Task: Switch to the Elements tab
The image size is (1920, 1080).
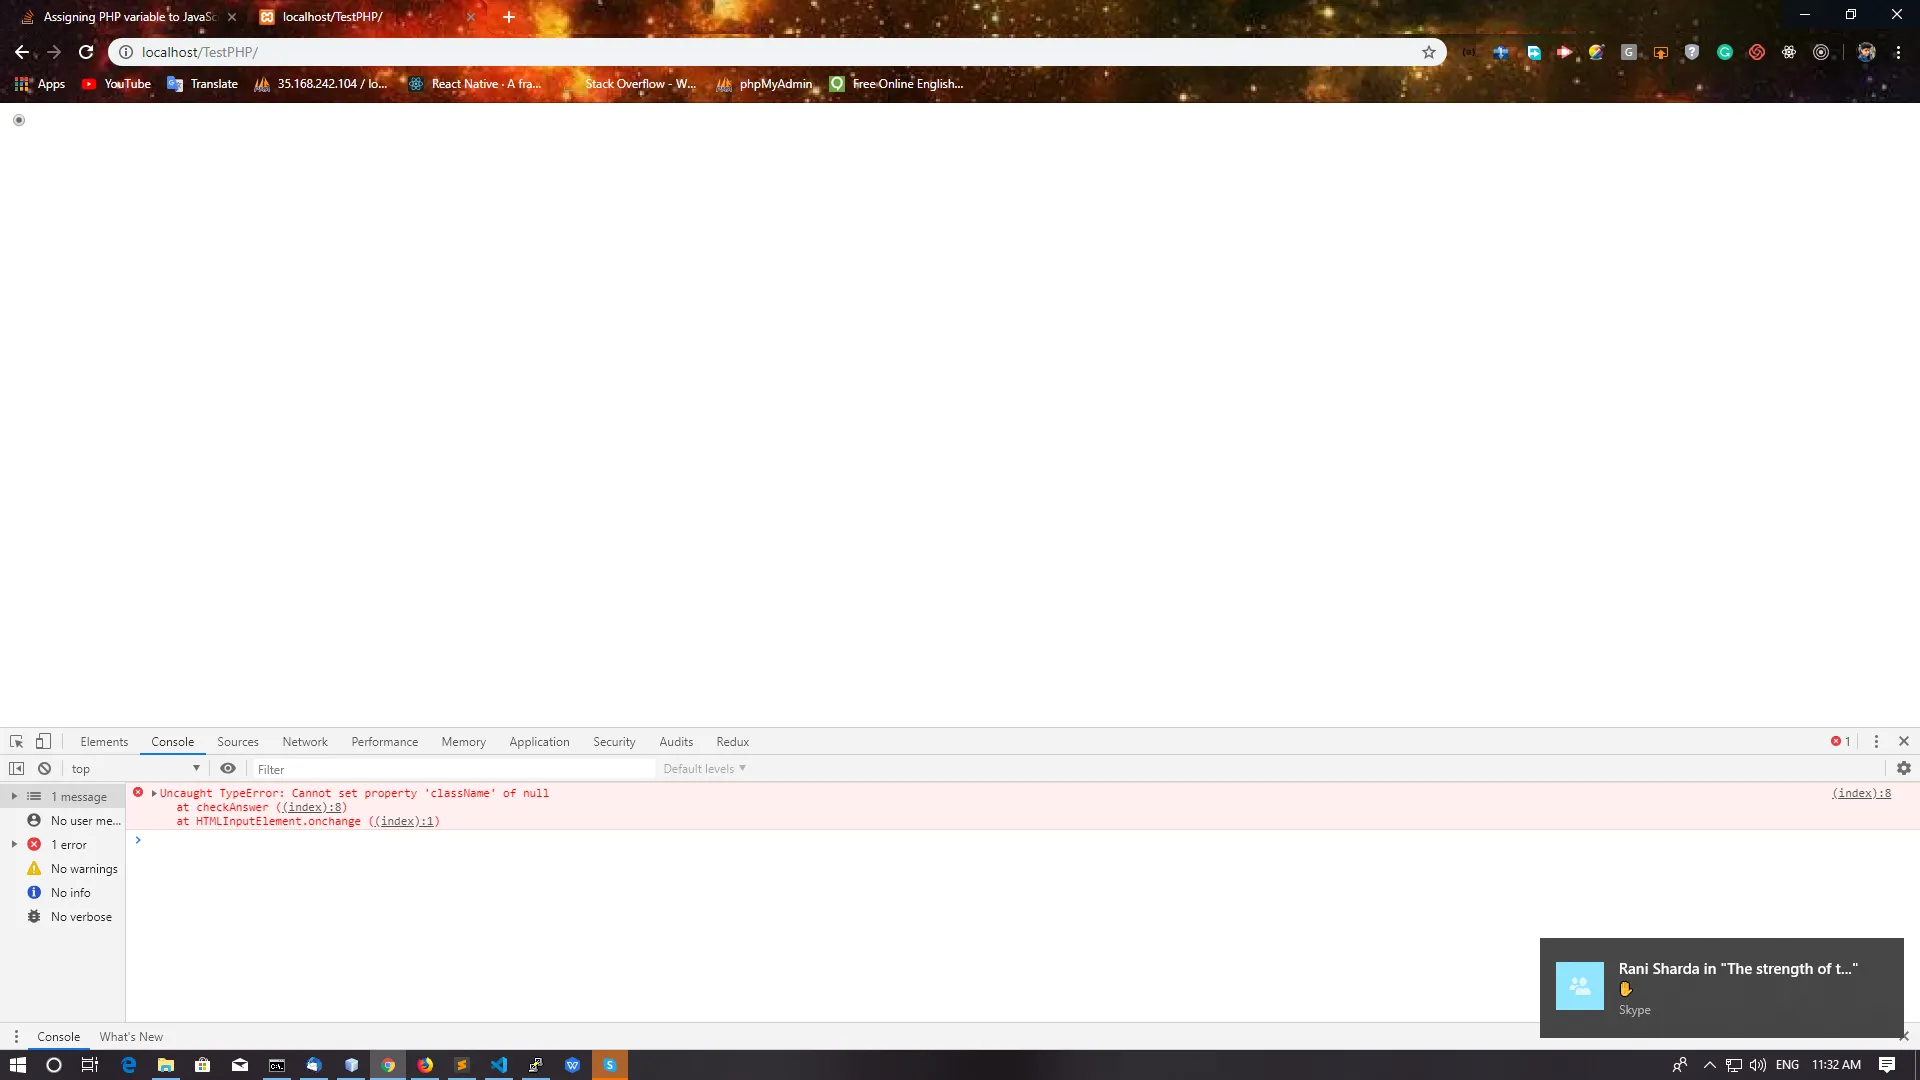Action: pos(104,741)
